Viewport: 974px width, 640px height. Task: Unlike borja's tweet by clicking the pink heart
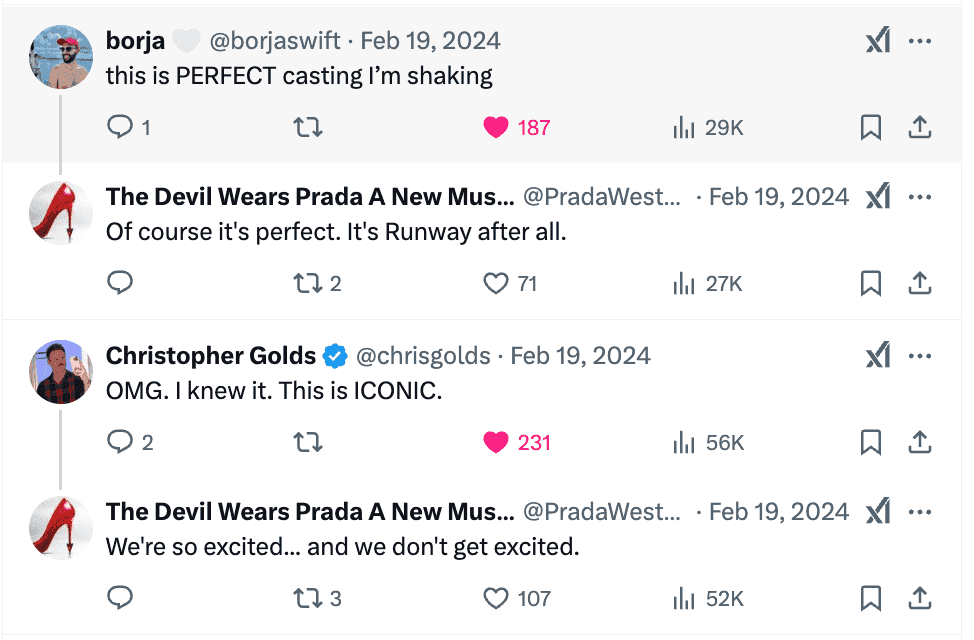[496, 127]
